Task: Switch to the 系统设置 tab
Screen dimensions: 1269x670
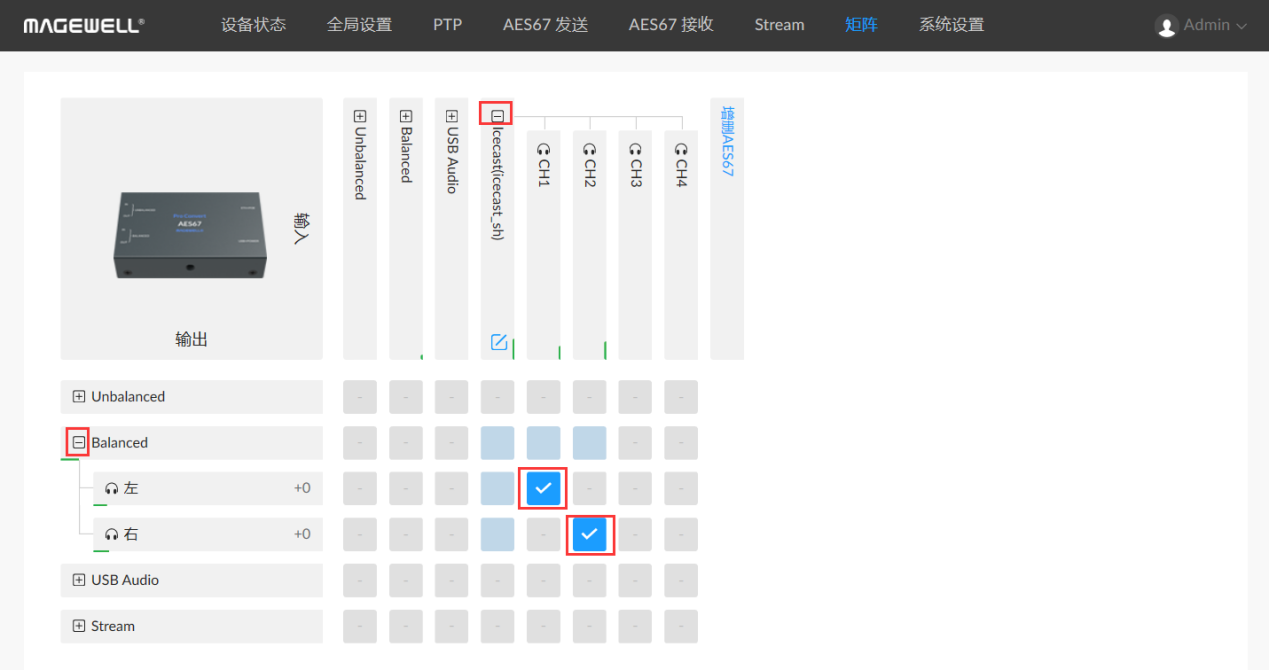Action: tap(951, 25)
